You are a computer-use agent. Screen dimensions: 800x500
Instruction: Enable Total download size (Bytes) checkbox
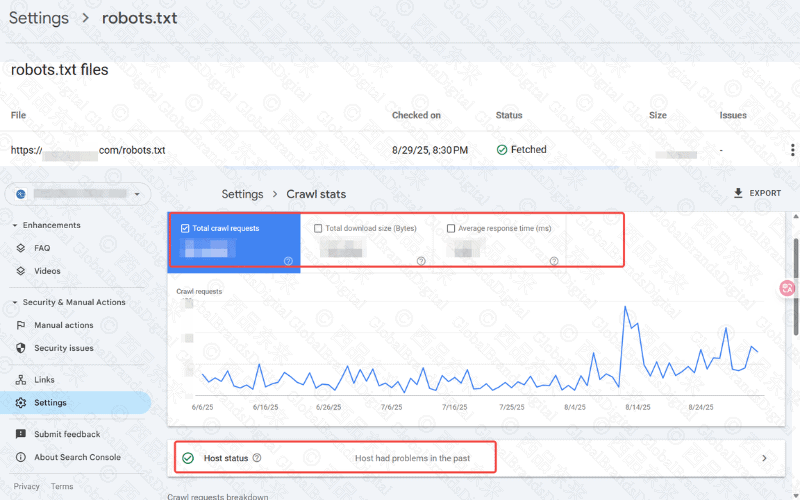point(318,228)
